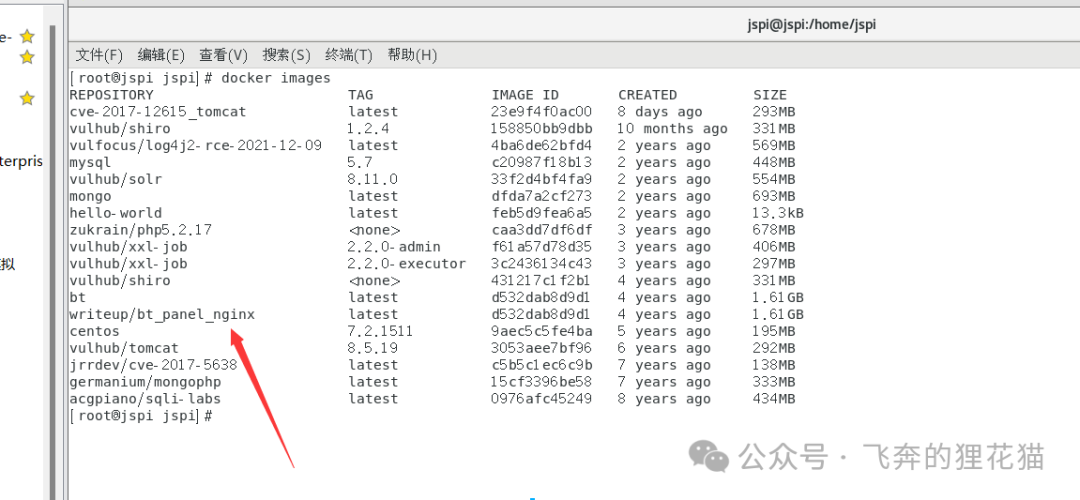Open the 编辑(E) menu
The height and width of the screenshot is (500, 1080).
[x=160, y=55]
